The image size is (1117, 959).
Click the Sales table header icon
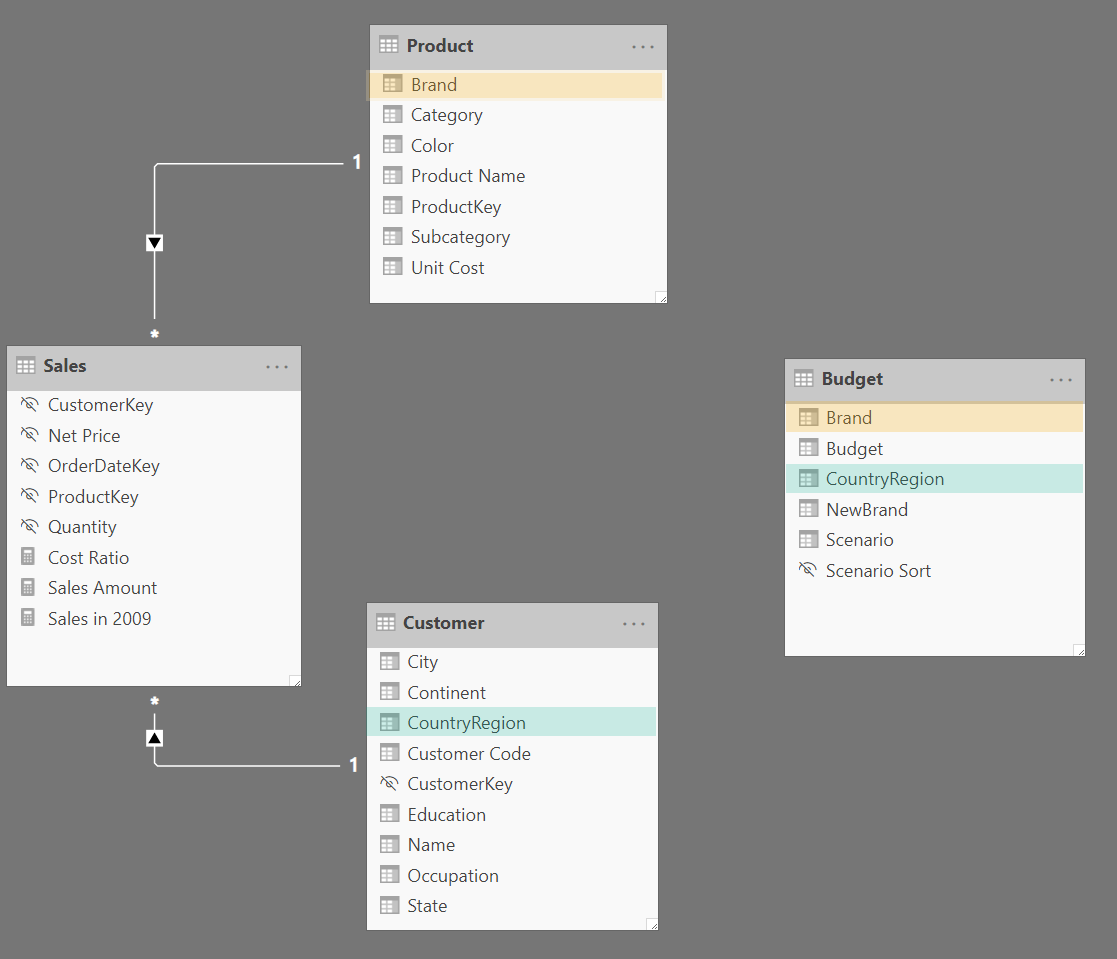point(26,366)
